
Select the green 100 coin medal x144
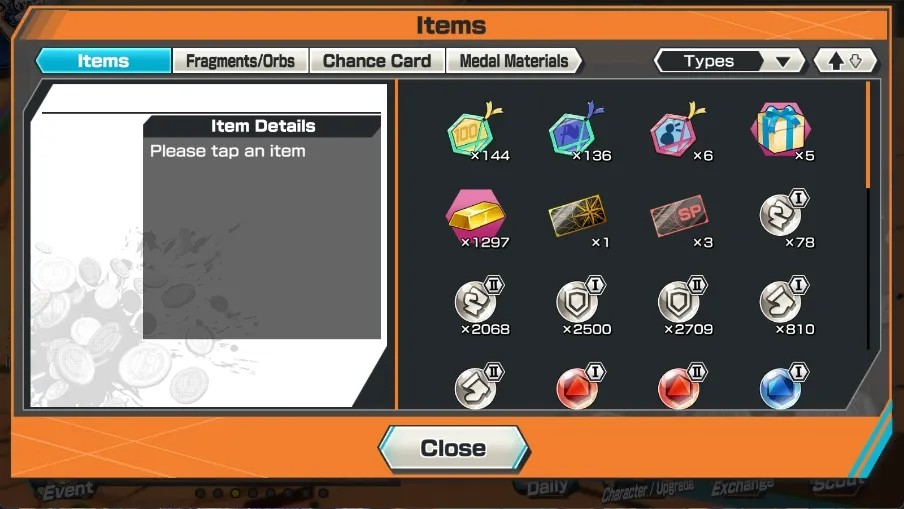point(476,132)
